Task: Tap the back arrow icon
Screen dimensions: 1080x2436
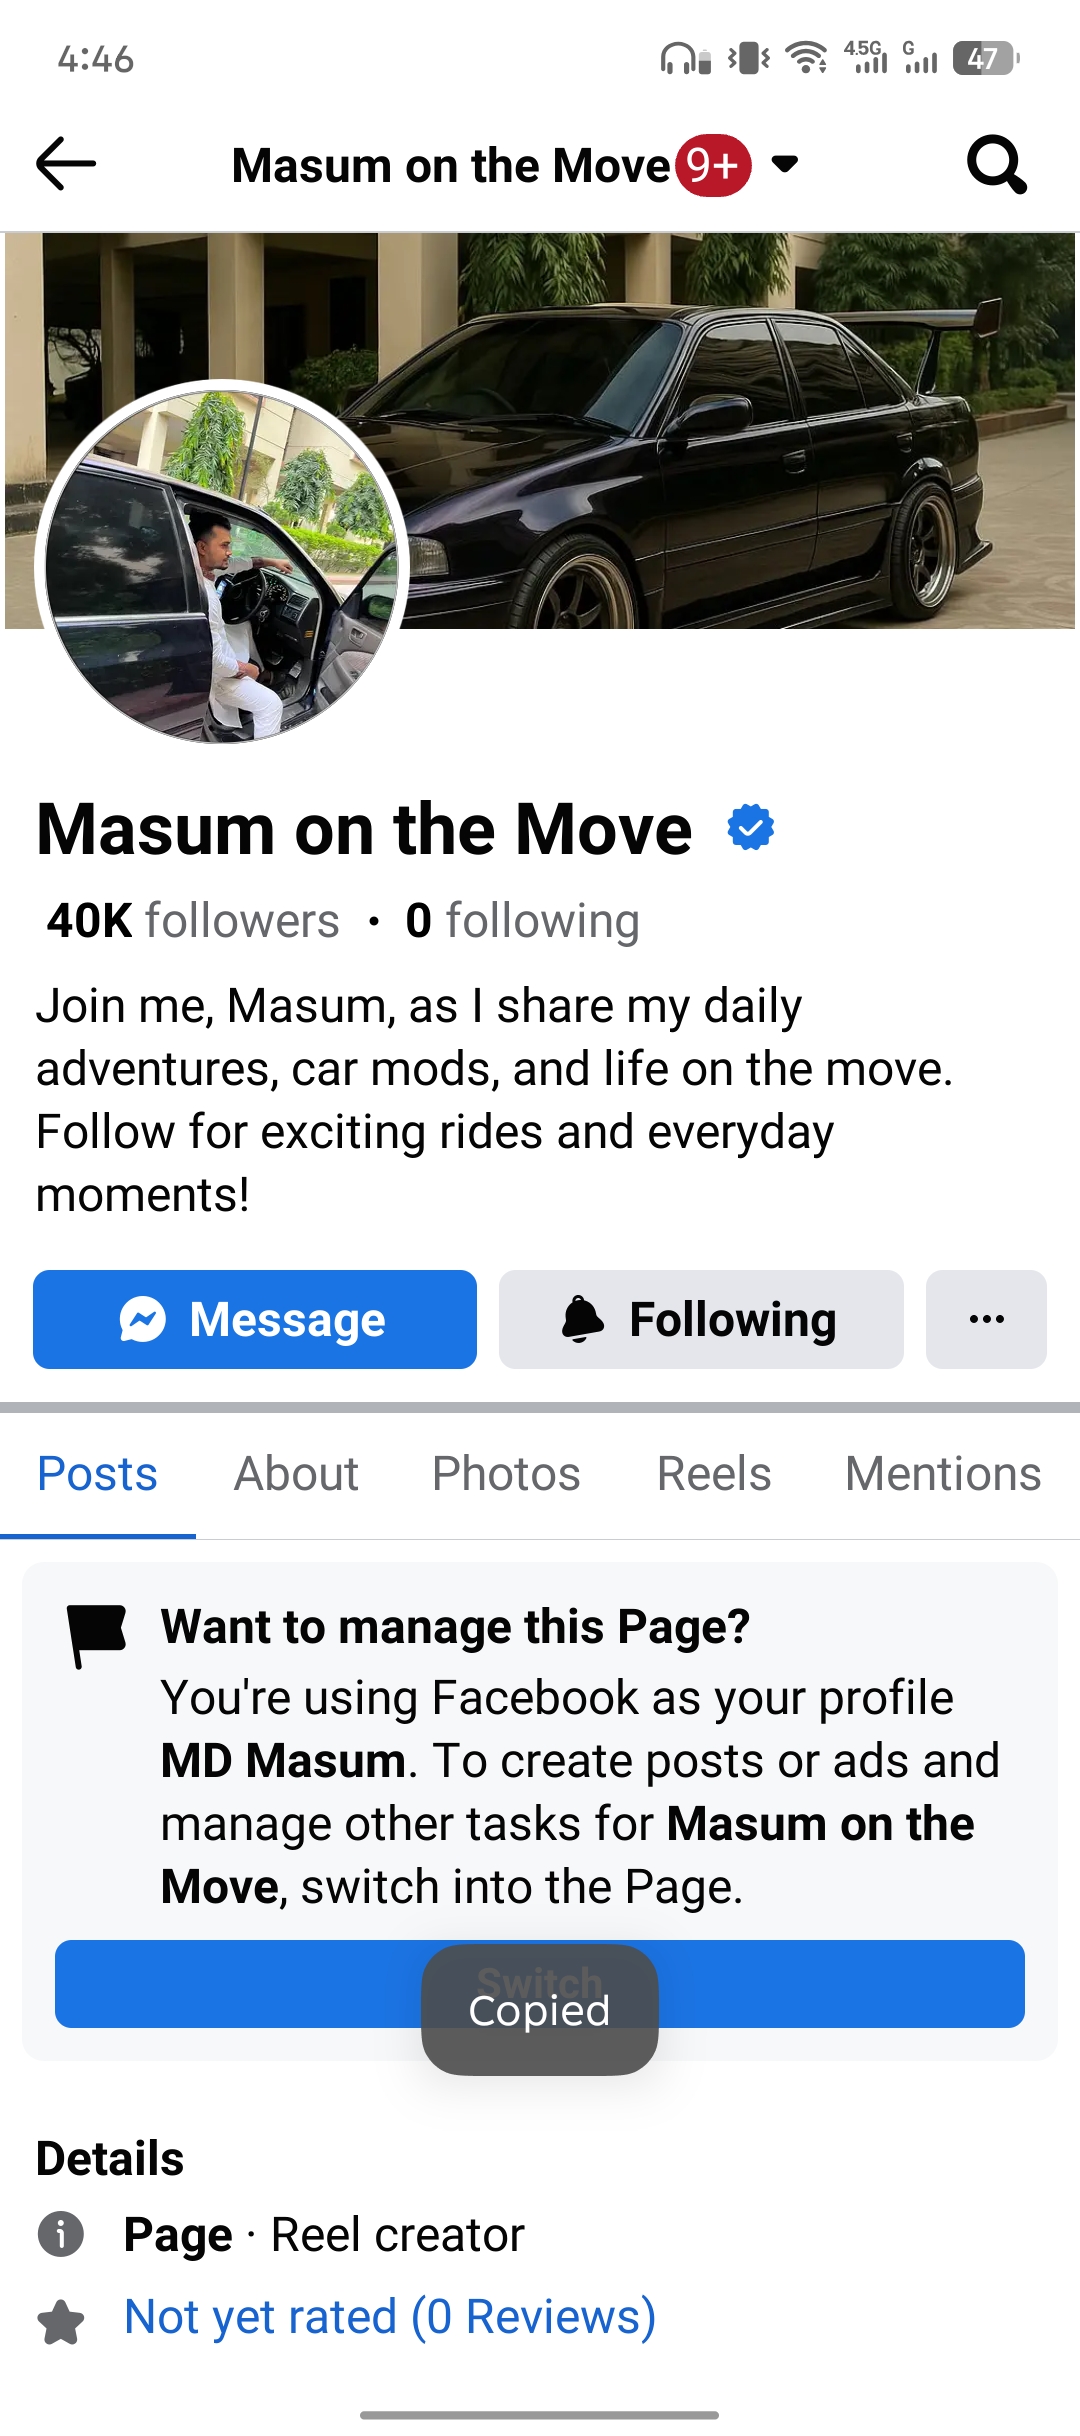Action: coord(66,164)
